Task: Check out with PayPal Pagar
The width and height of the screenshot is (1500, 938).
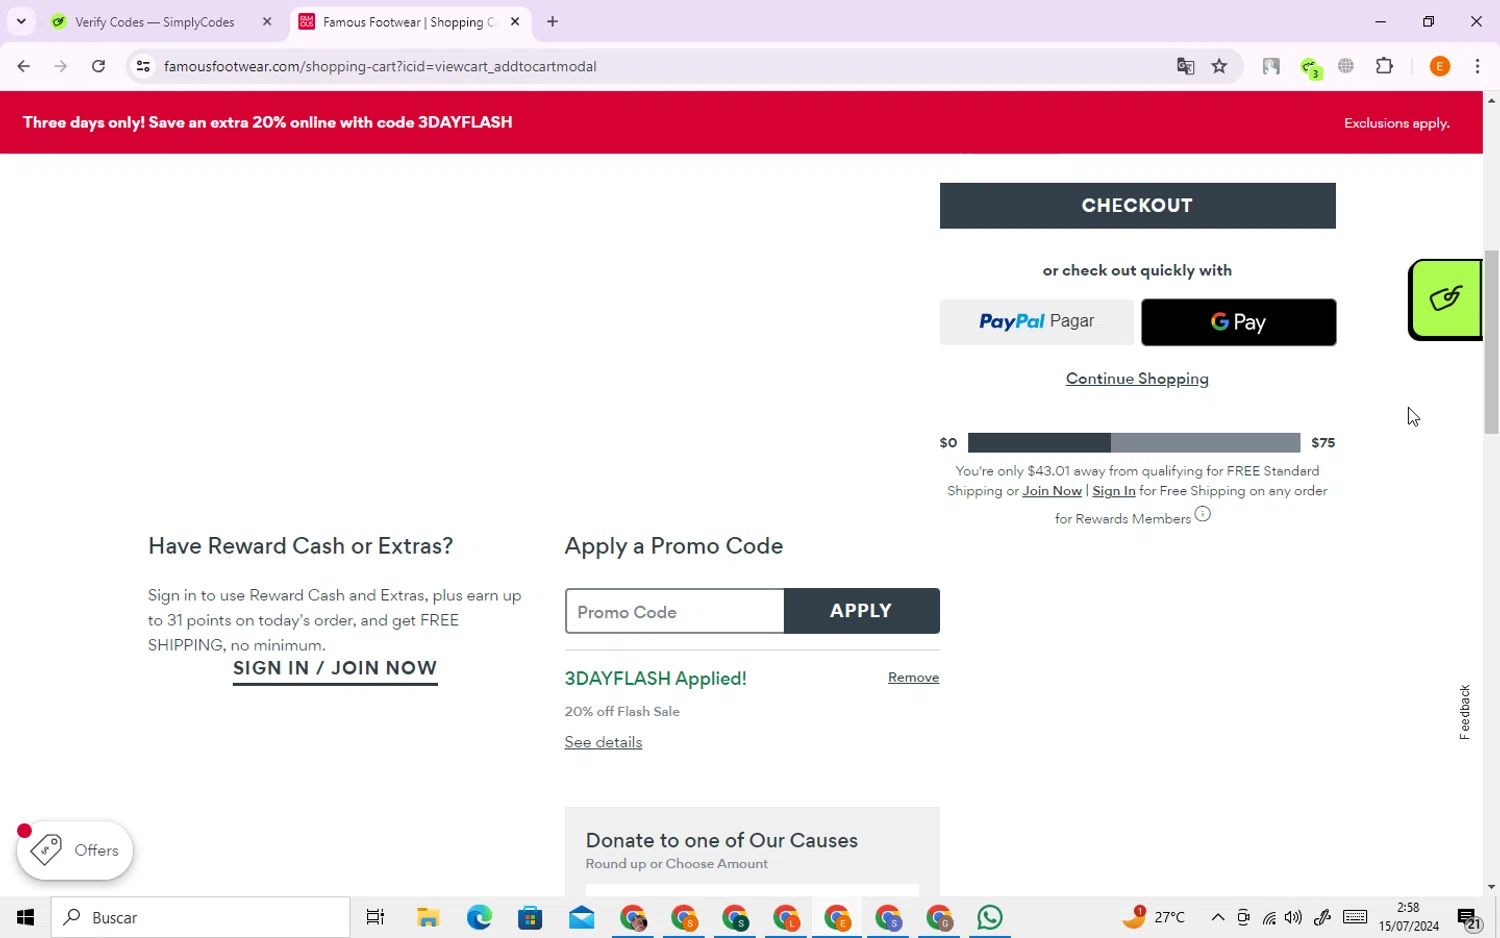Action: 1037,322
